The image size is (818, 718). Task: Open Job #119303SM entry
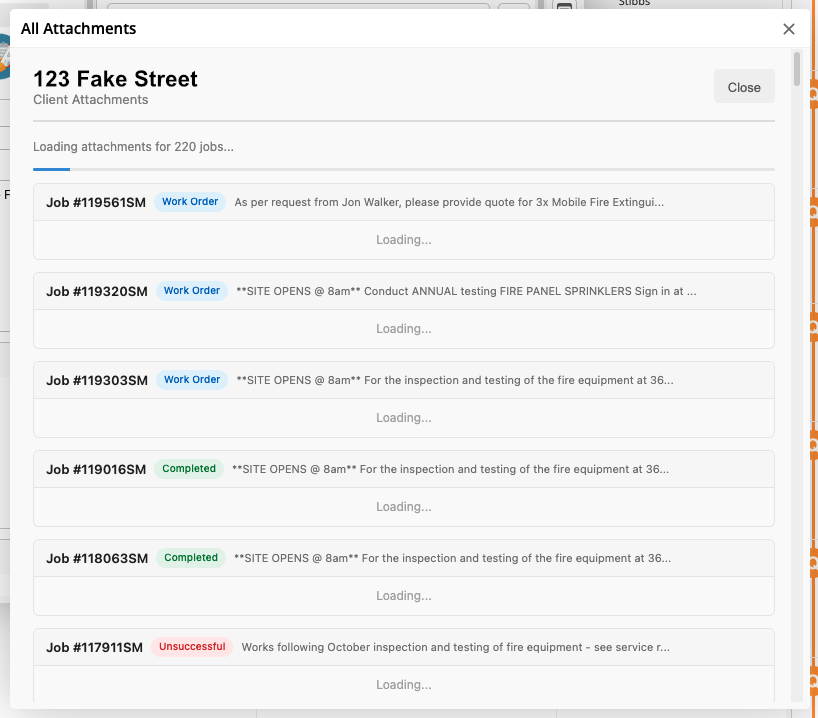(97, 380)
